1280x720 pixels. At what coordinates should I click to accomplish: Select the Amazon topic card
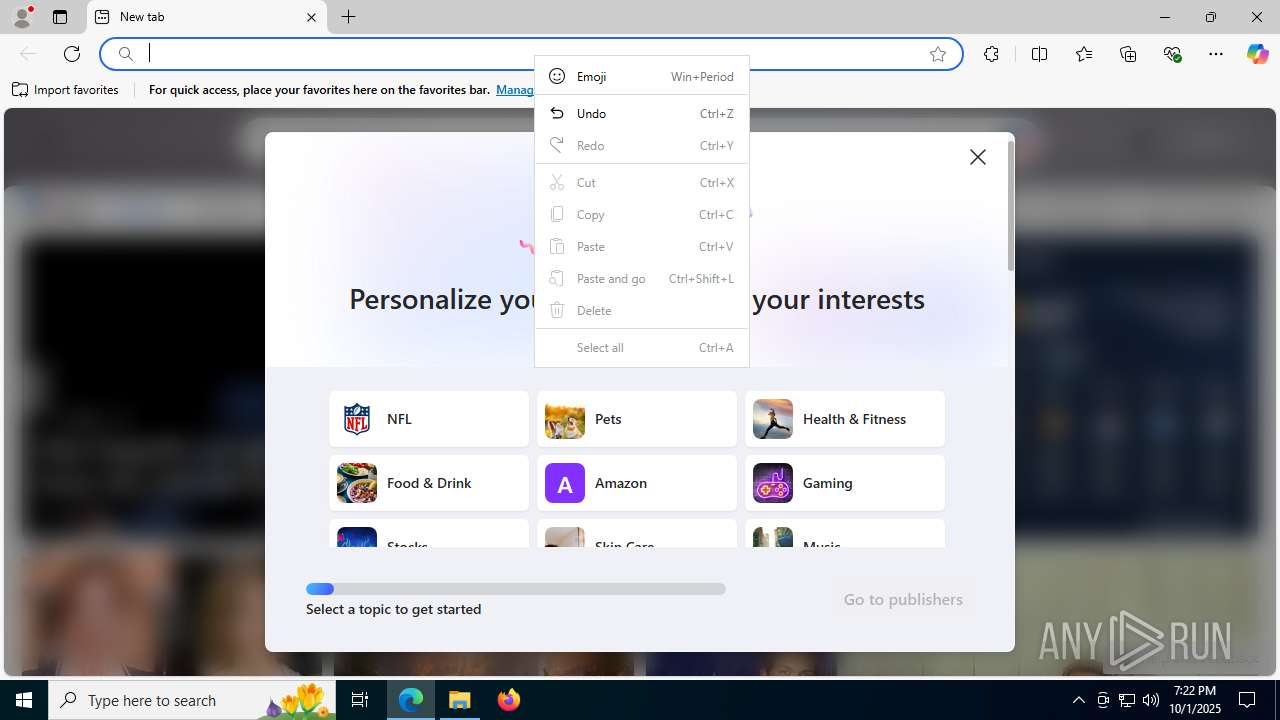click(x=637, y=483)
